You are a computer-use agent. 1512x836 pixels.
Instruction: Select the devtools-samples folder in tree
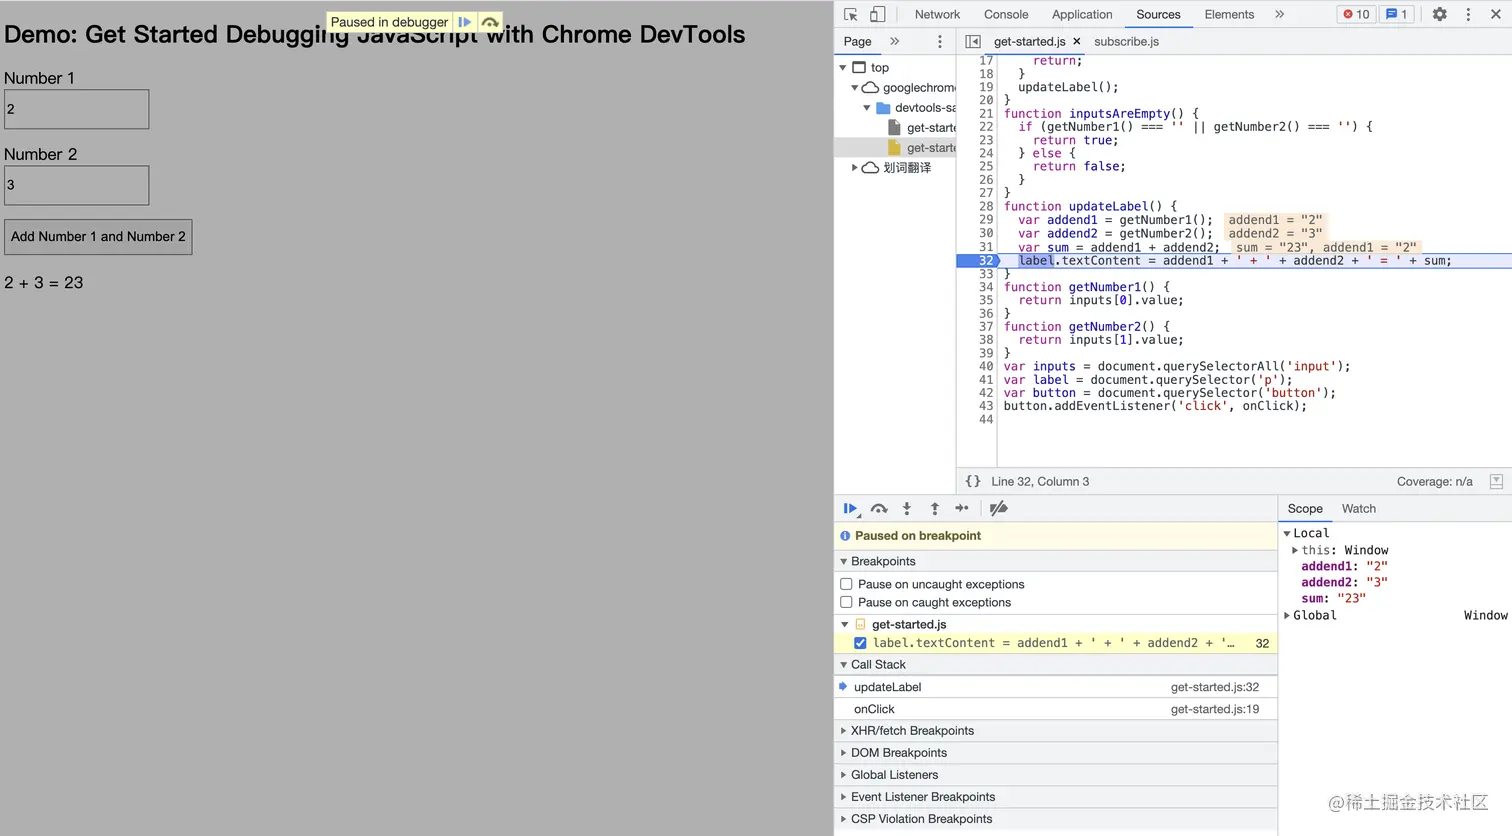(915, 107)
